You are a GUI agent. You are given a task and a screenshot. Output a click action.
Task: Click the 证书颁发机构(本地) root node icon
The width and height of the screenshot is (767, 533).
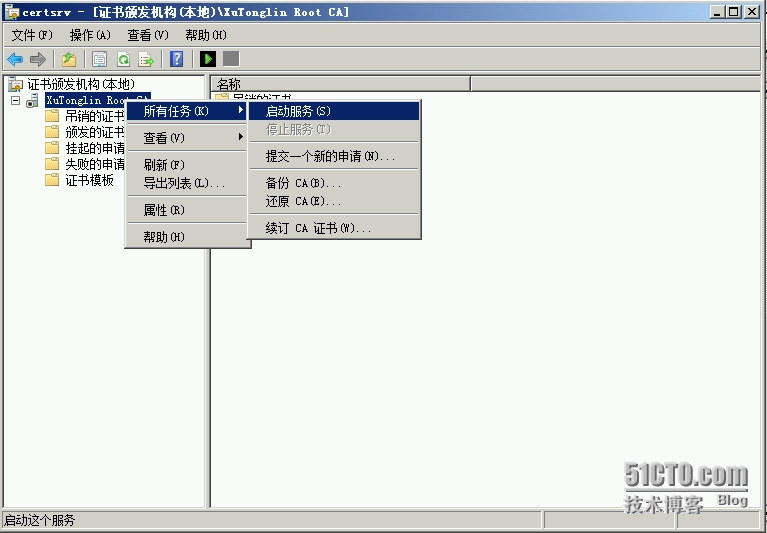pyautogui.click(x=16, y=85)
